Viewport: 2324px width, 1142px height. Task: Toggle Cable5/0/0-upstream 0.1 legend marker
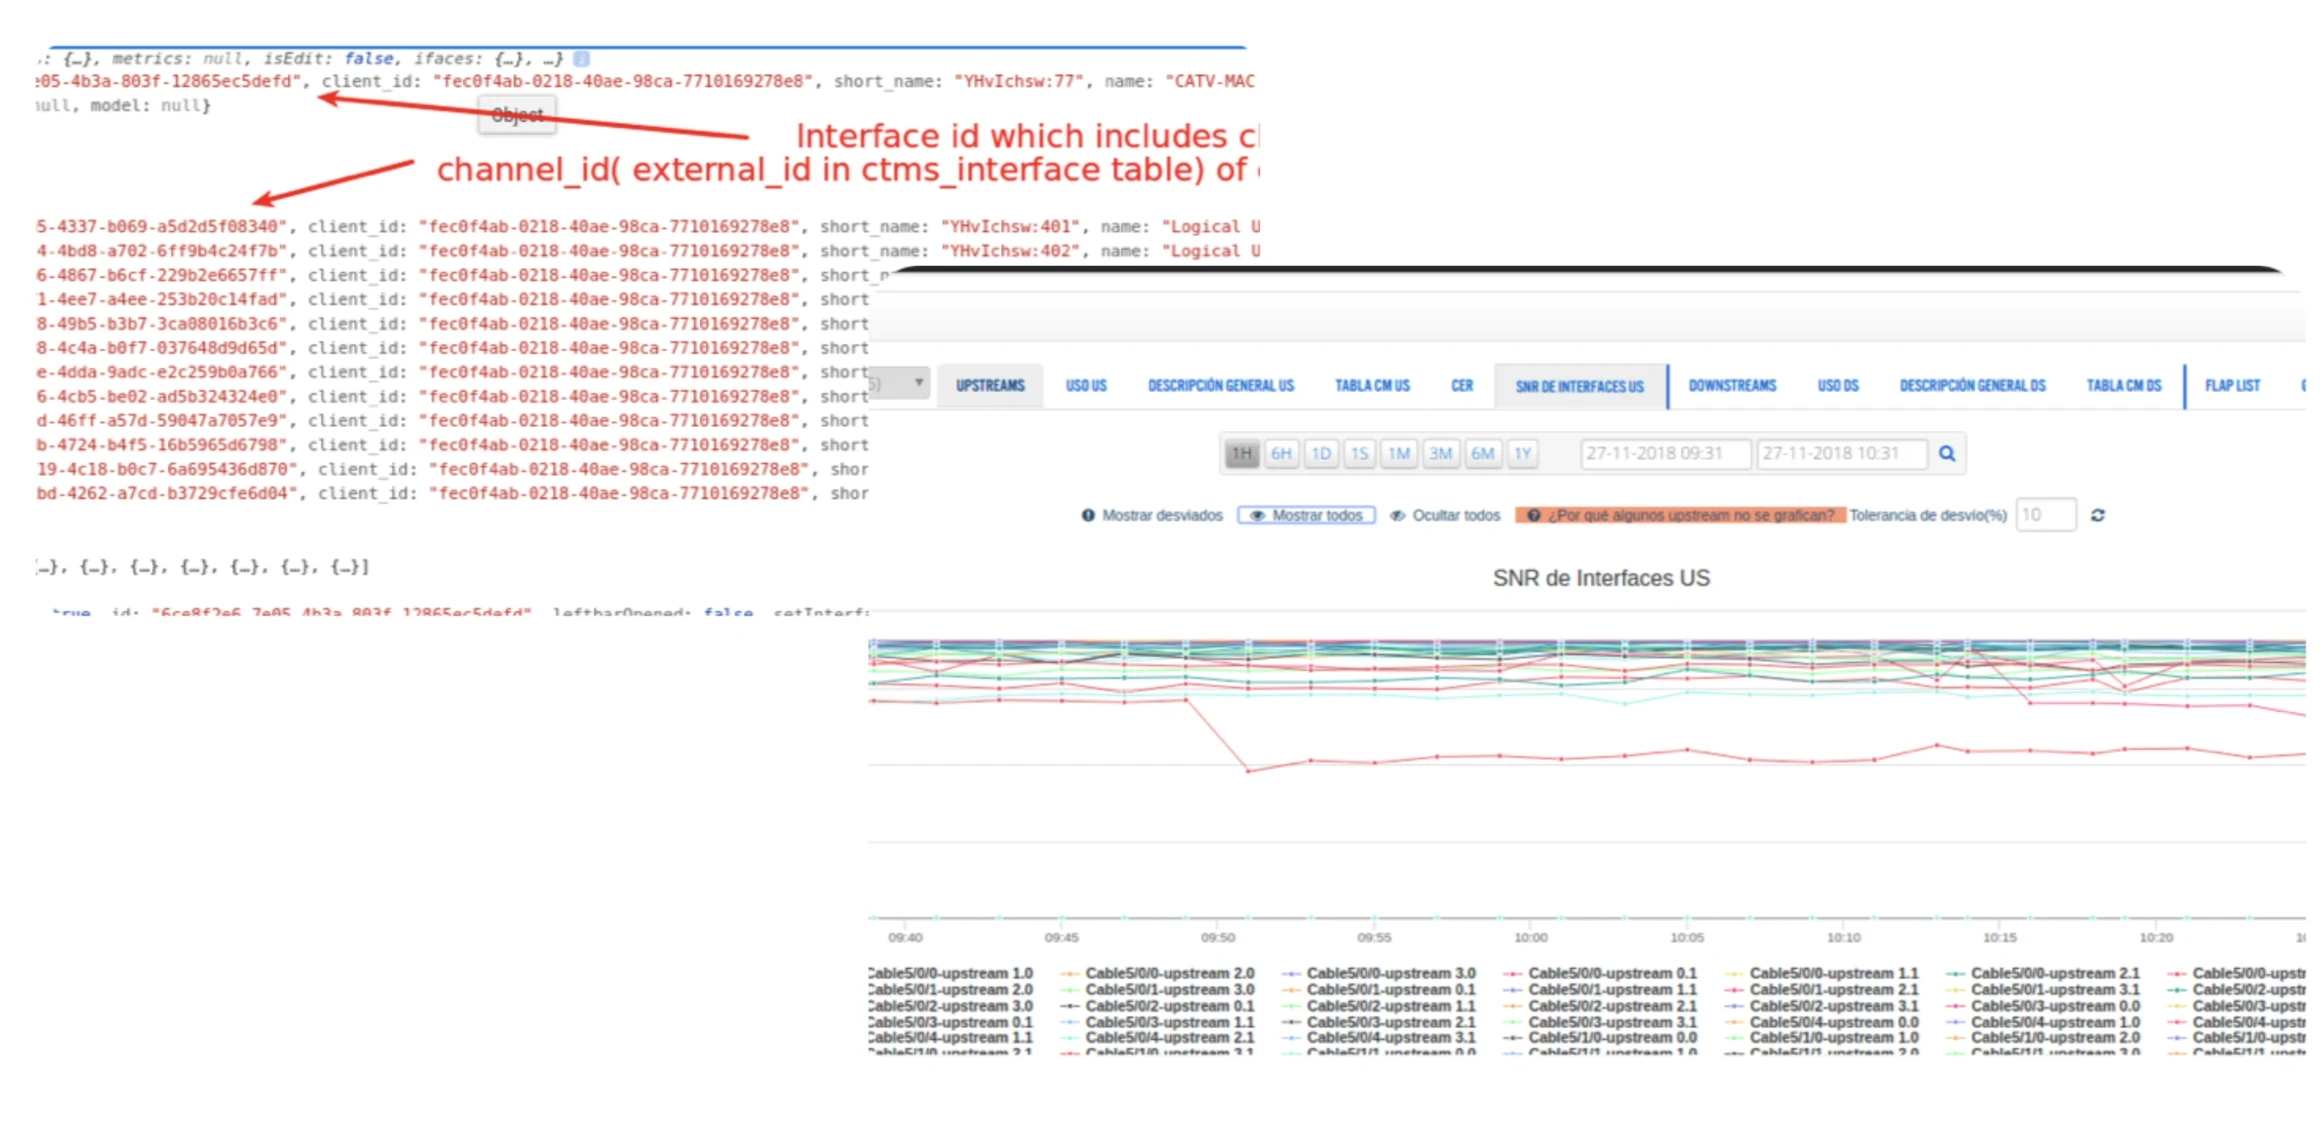(x=1512, y=973)
